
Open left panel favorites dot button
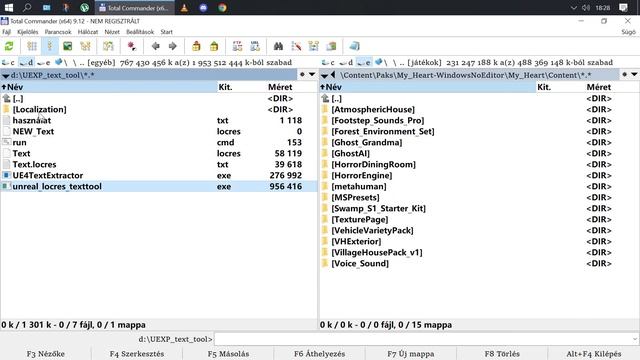[x=302, y=75]
